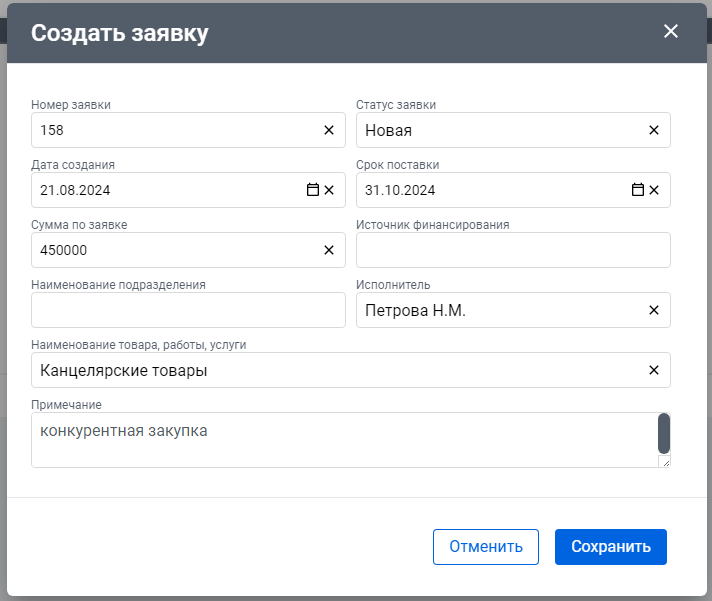
Task: Focus the Номер заявки field with 158
Action: click(177, 130)
